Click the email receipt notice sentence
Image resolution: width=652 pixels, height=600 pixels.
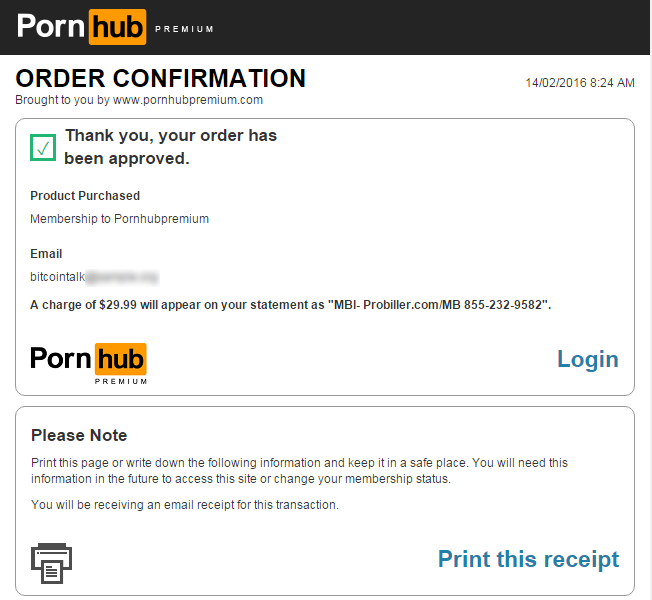pyautogui.click(x=185, y=505)
